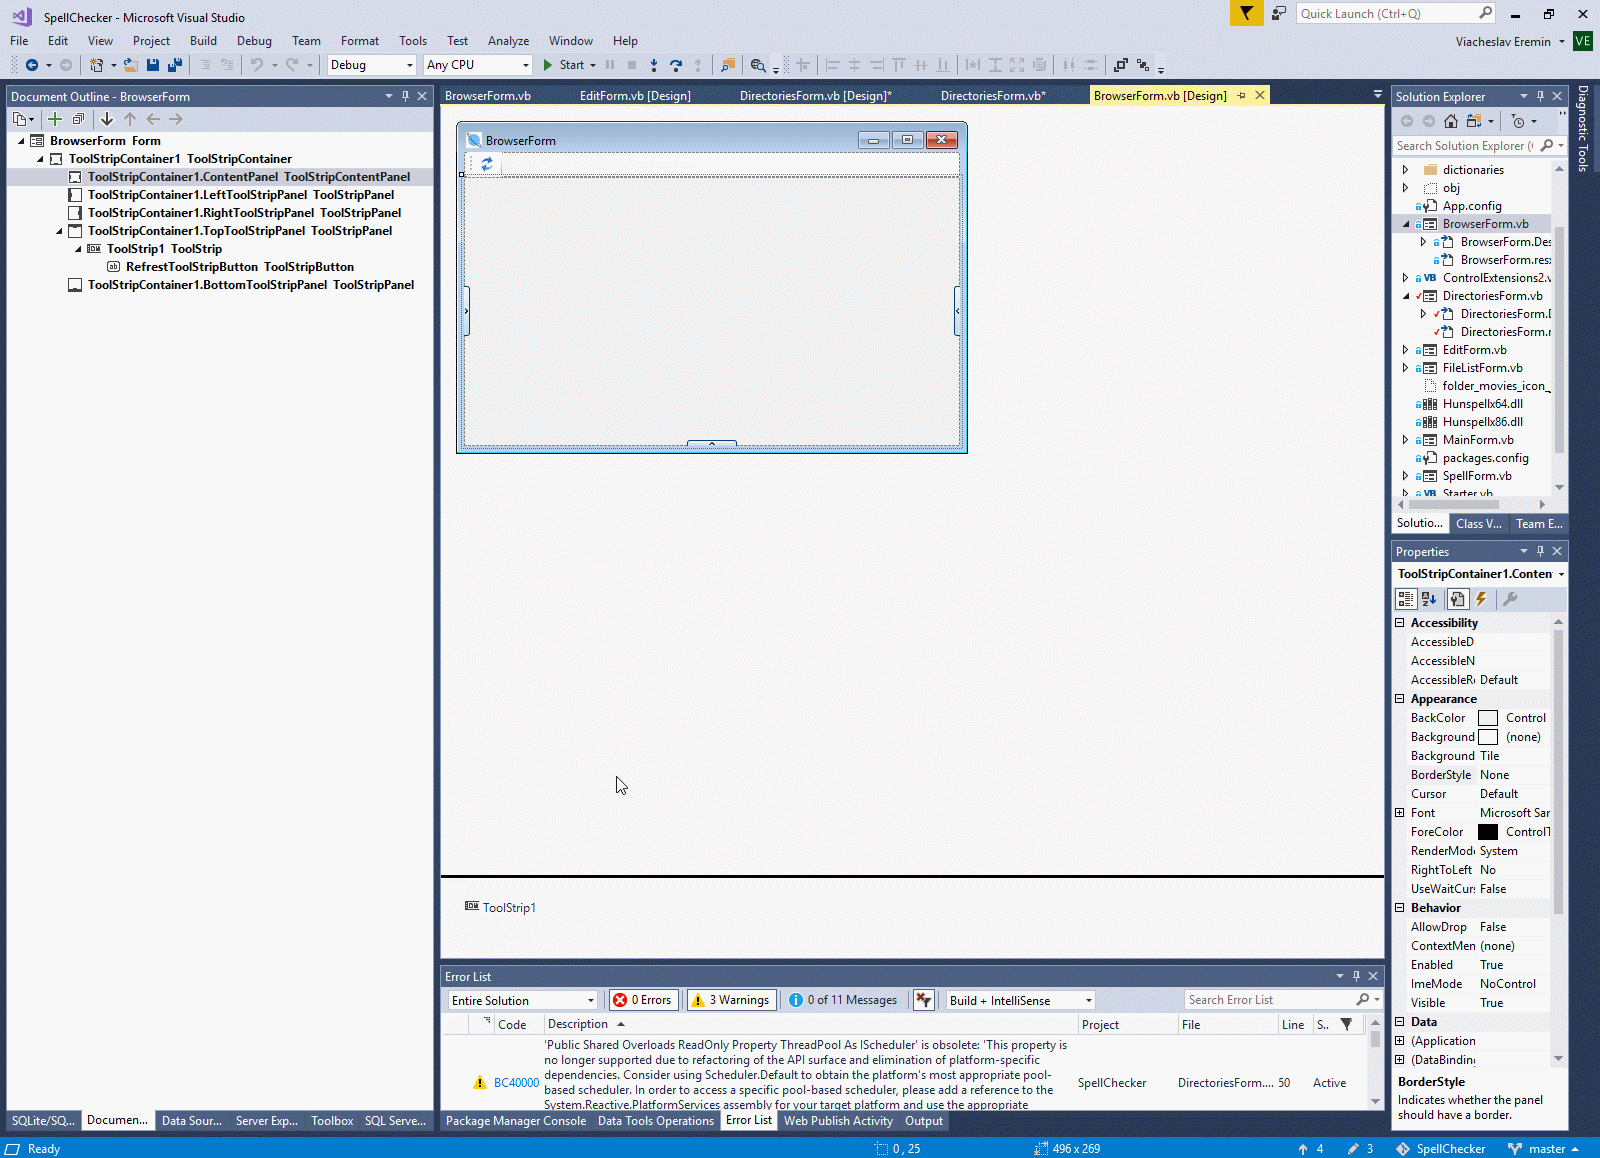Screen dimensions: 1600x1158
Task: Save the current file with the Save icon
Action: 153,65
